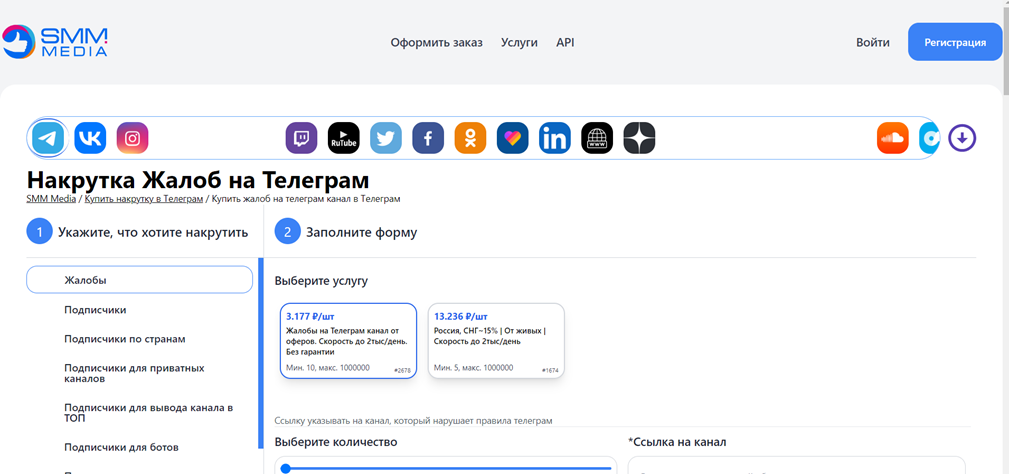Choose the RuTube platform icon
The height and width of the screenshot is (474, 1009).
click(x=344, y=138)
